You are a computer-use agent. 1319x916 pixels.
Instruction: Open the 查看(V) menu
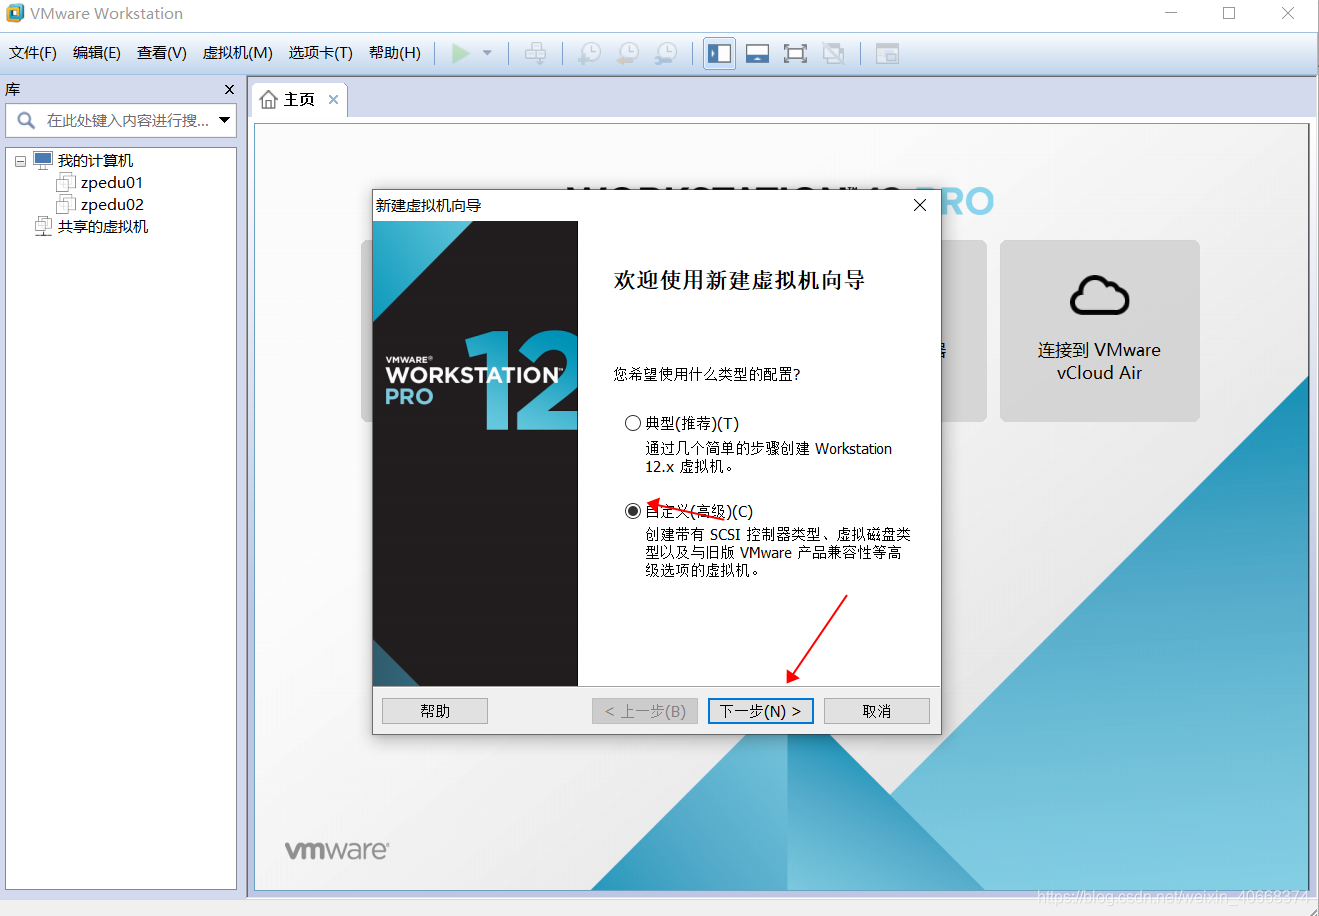[162, 53]
